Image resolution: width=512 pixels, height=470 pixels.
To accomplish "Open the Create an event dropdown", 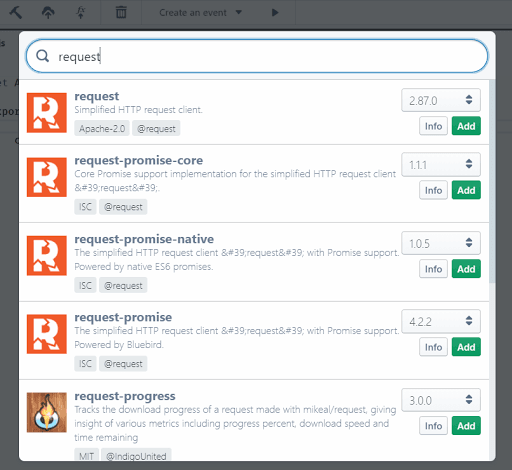I will (200, 13).
